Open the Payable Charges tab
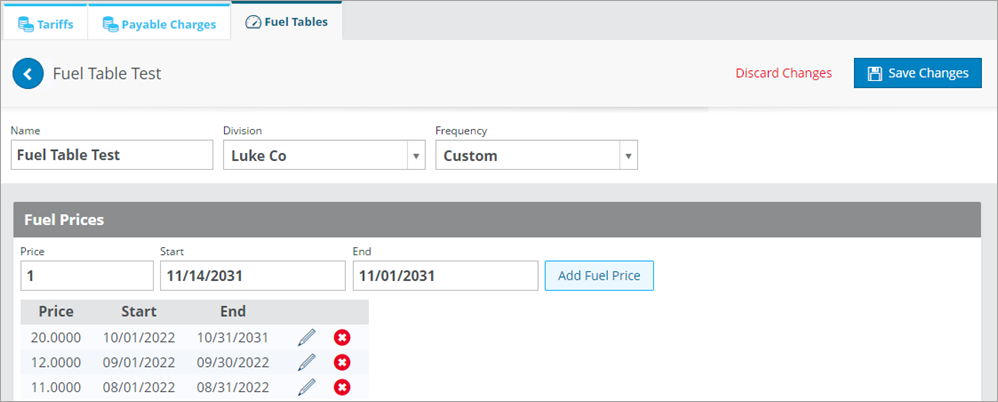 click(159, 24)
